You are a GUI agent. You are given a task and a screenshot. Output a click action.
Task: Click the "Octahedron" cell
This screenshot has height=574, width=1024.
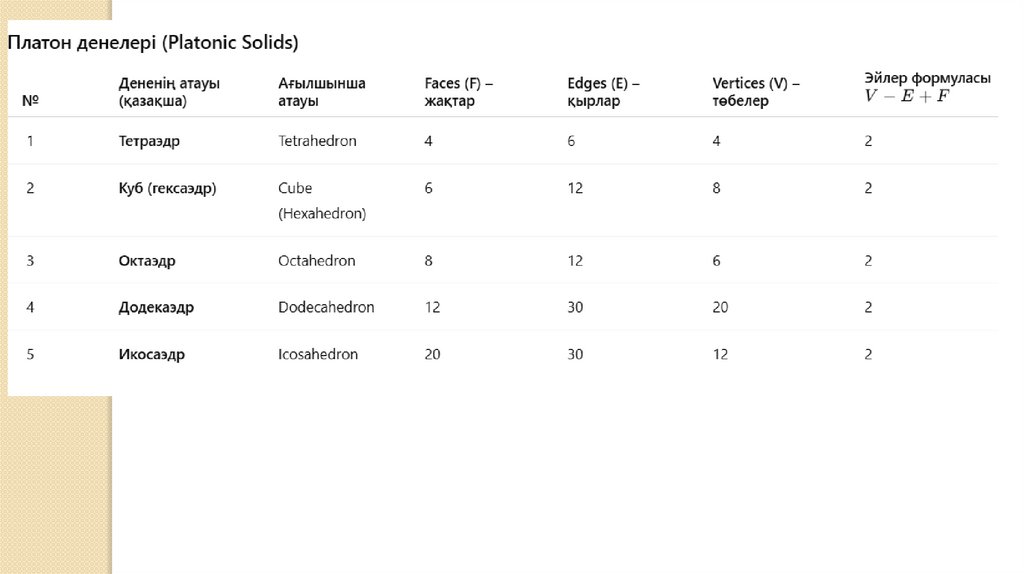tap(316, 261)
